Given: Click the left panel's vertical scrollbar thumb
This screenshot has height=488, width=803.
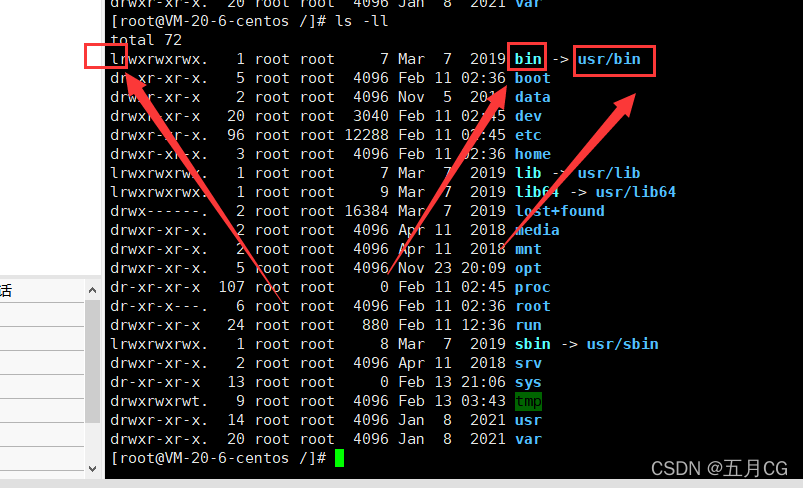Looking at the screenshot, I should 92,362.
